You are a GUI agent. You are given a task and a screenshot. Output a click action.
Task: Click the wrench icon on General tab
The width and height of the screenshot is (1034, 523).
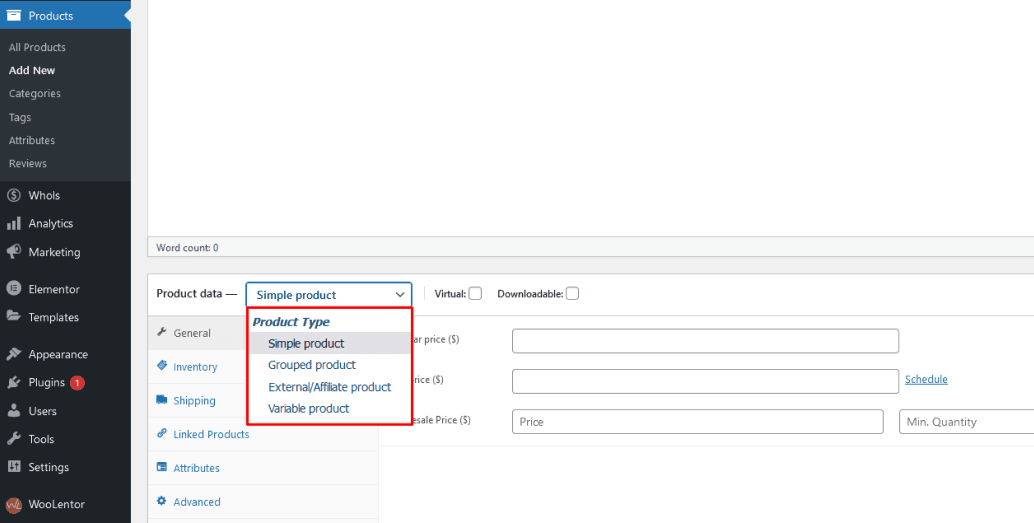tap(162, 332)
